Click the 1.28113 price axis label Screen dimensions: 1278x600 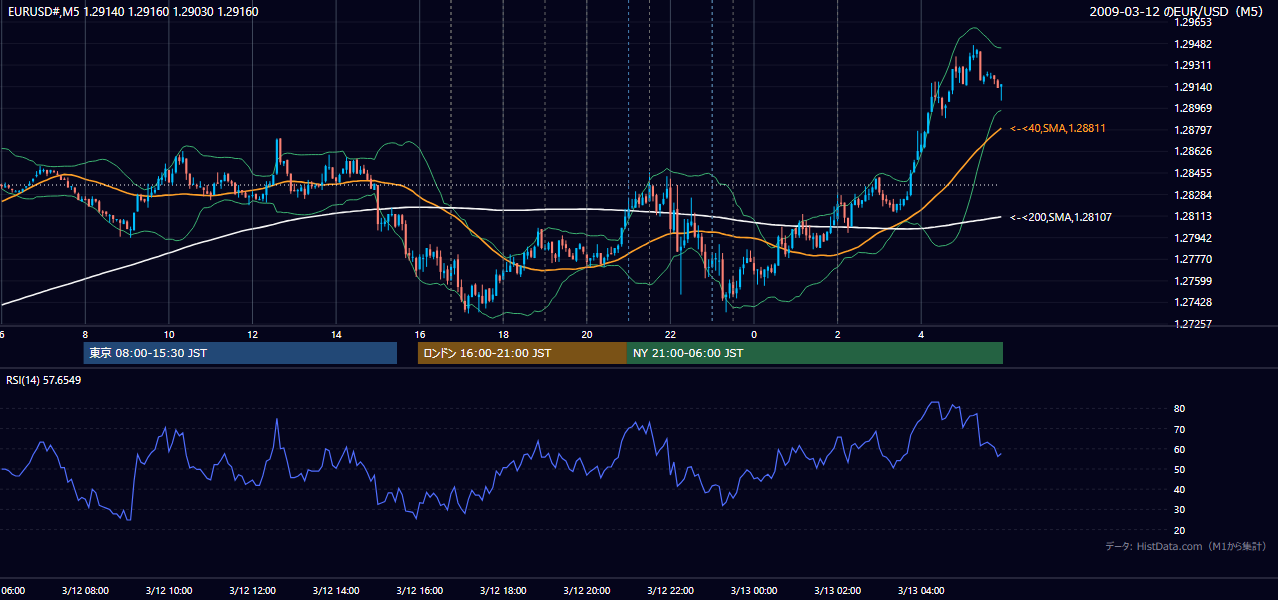coord(1194,216)
